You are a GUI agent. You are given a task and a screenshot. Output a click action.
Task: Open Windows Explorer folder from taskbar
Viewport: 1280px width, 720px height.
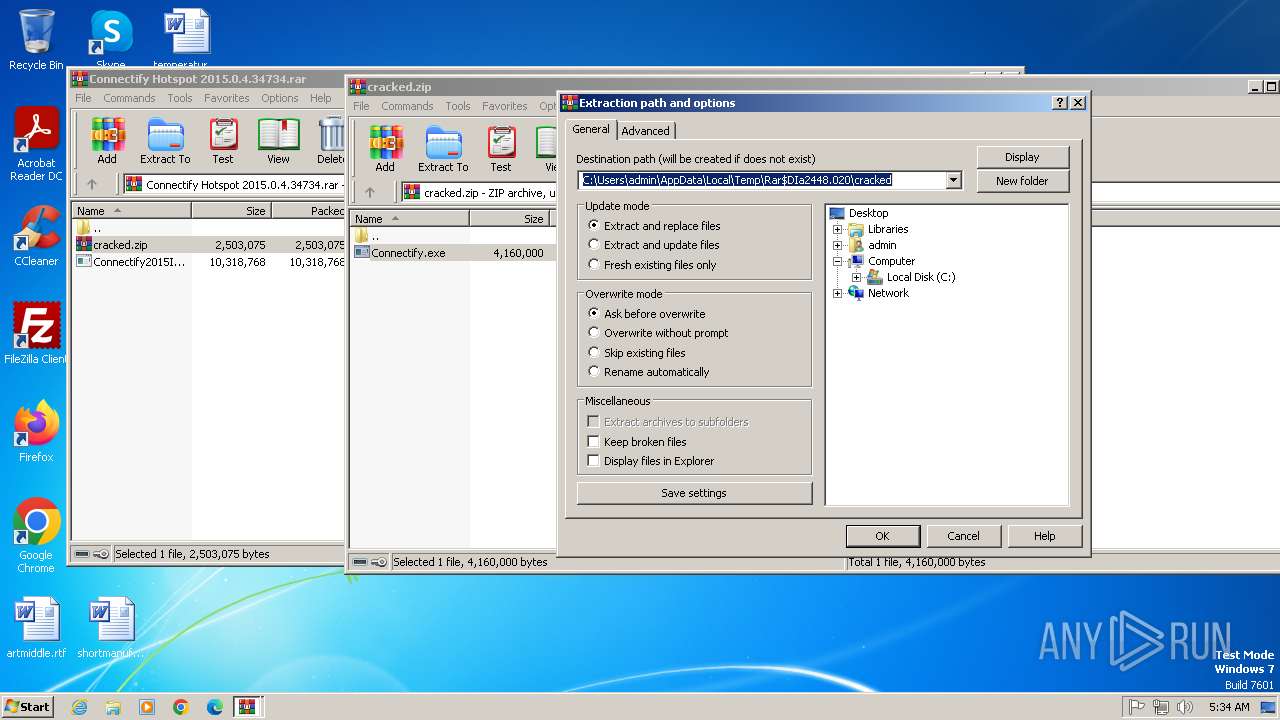click(x=113, y=707)
